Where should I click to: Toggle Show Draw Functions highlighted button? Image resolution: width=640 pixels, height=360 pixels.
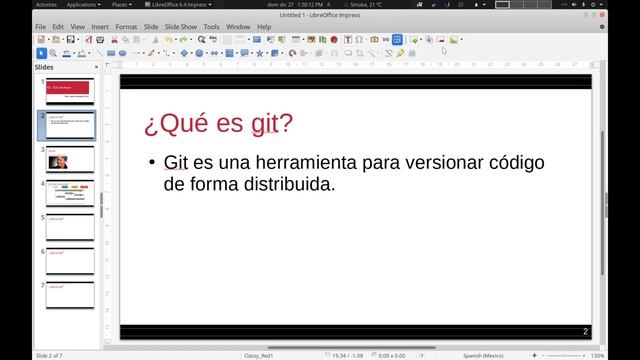point(397,40)
